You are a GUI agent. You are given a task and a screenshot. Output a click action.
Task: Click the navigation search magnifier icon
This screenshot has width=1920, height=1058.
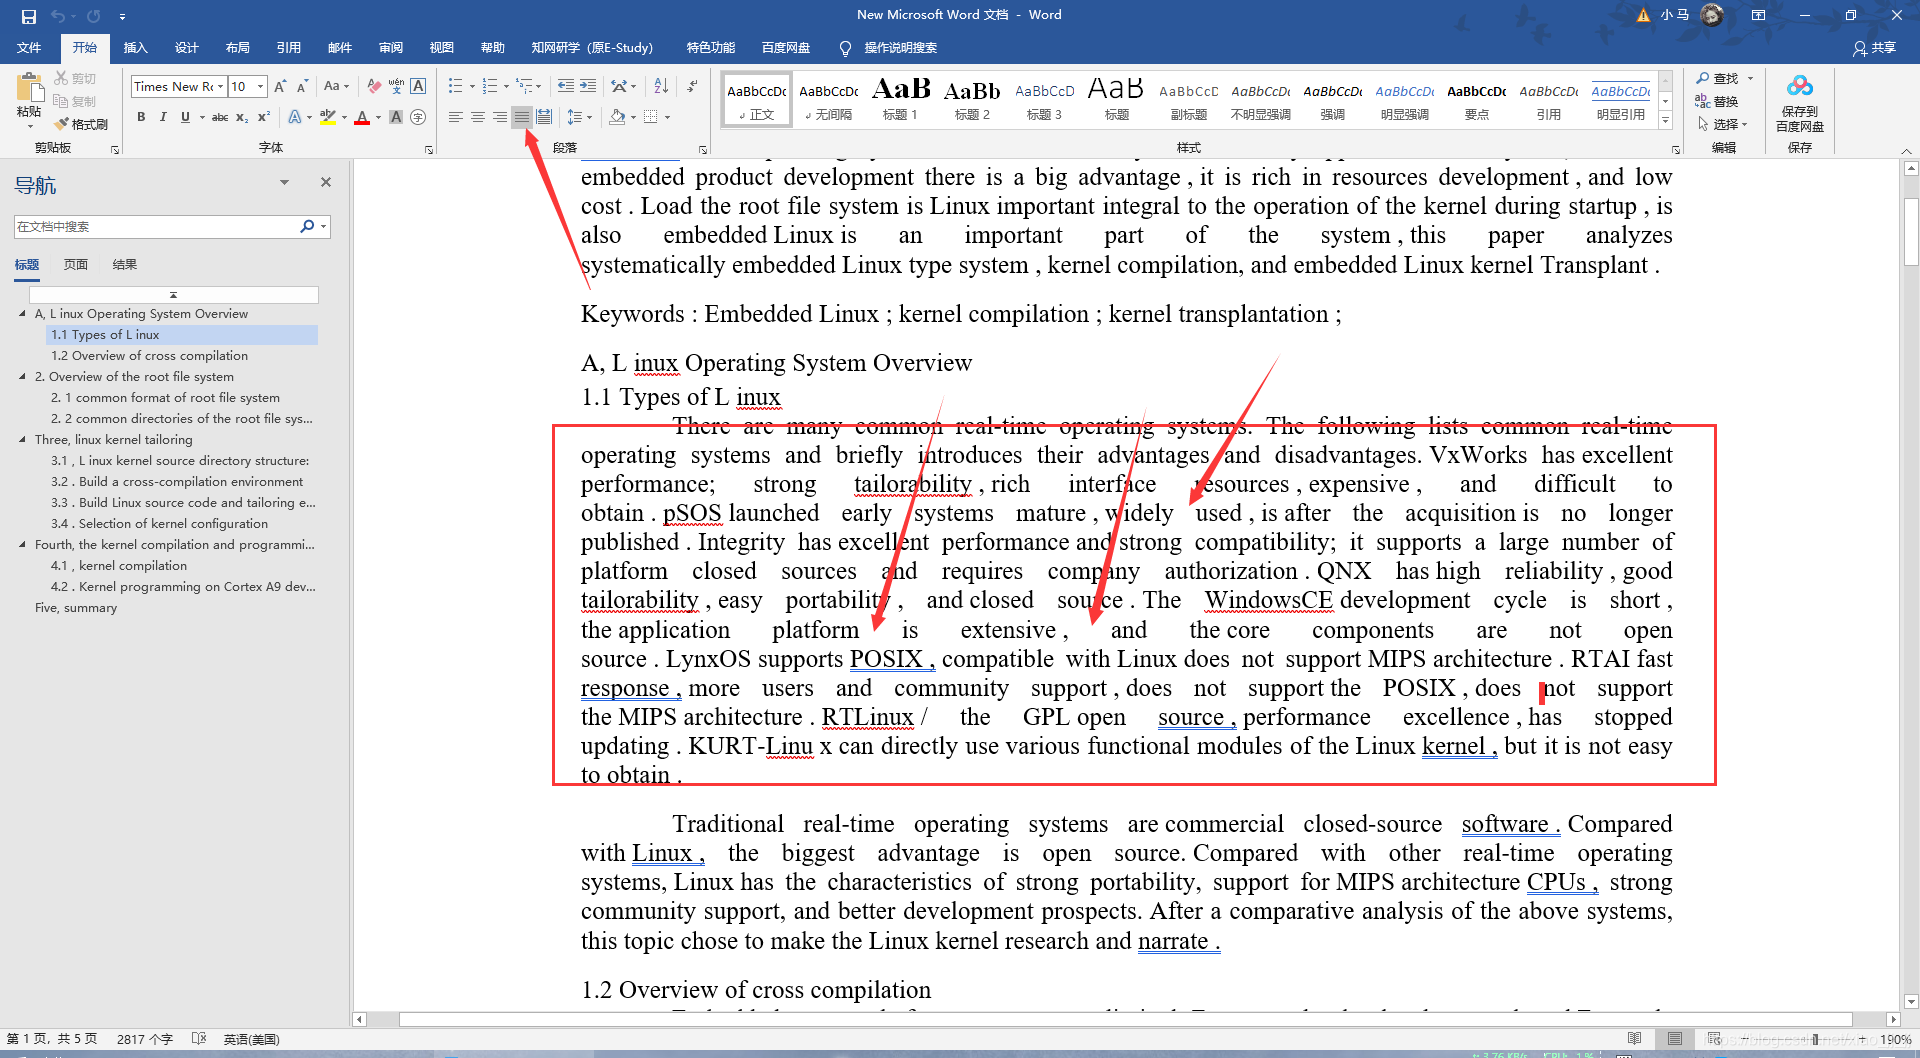(307, 227)
